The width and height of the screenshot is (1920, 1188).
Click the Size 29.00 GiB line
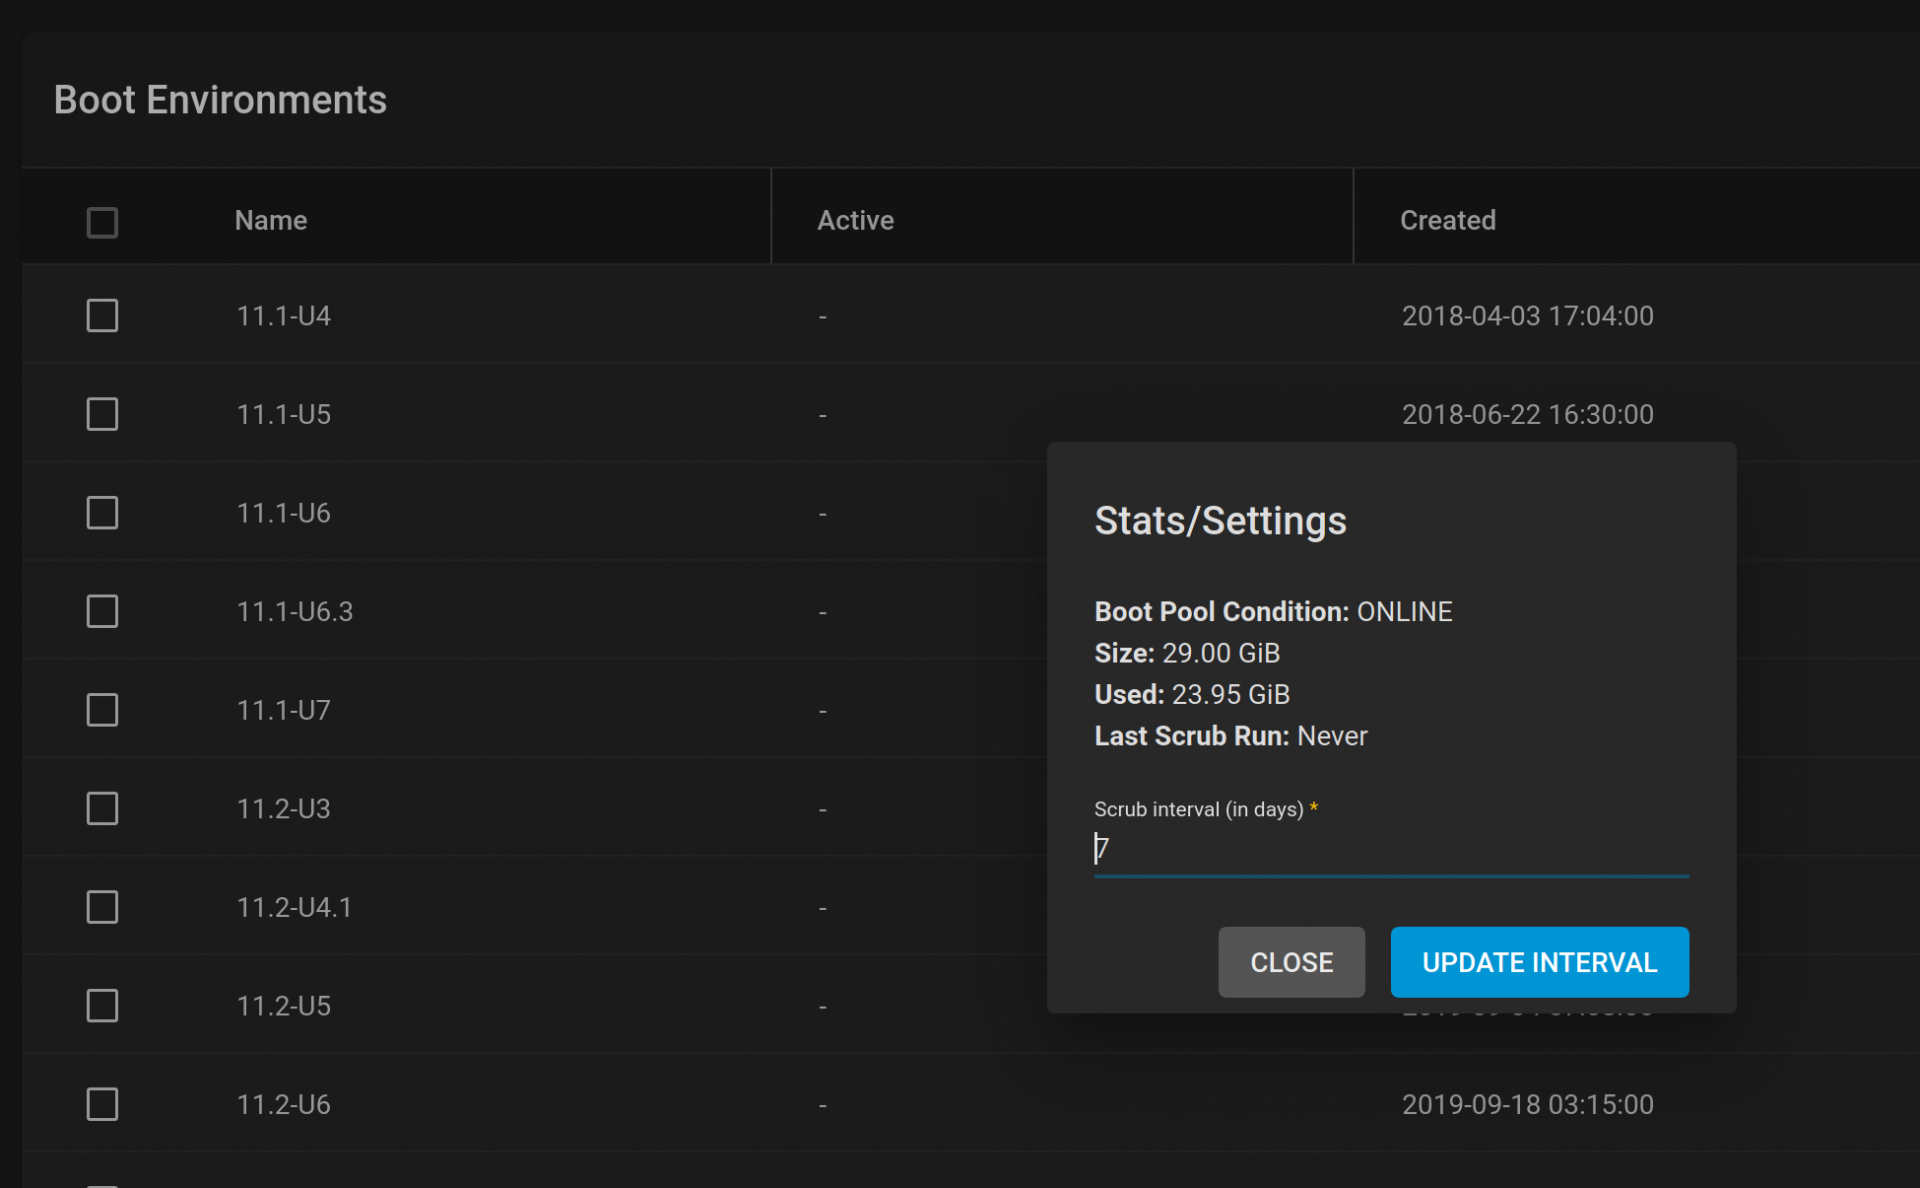tap(1187, 653)
